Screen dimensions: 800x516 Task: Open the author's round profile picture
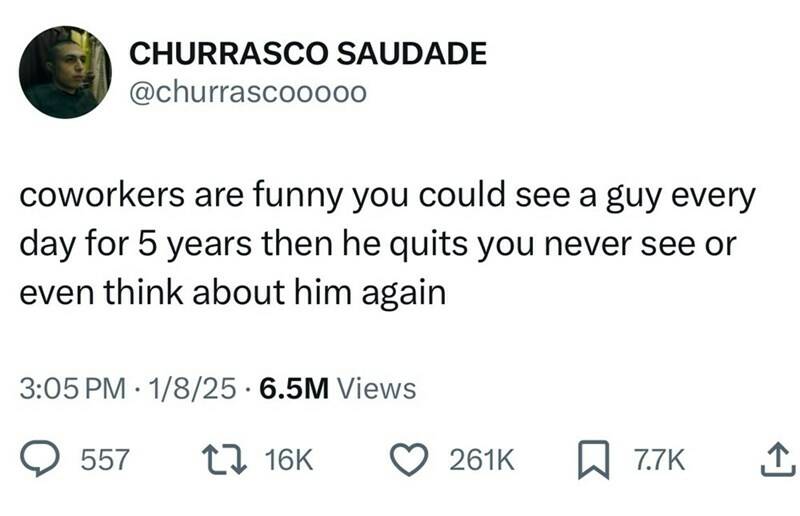(x=65, y=72)
